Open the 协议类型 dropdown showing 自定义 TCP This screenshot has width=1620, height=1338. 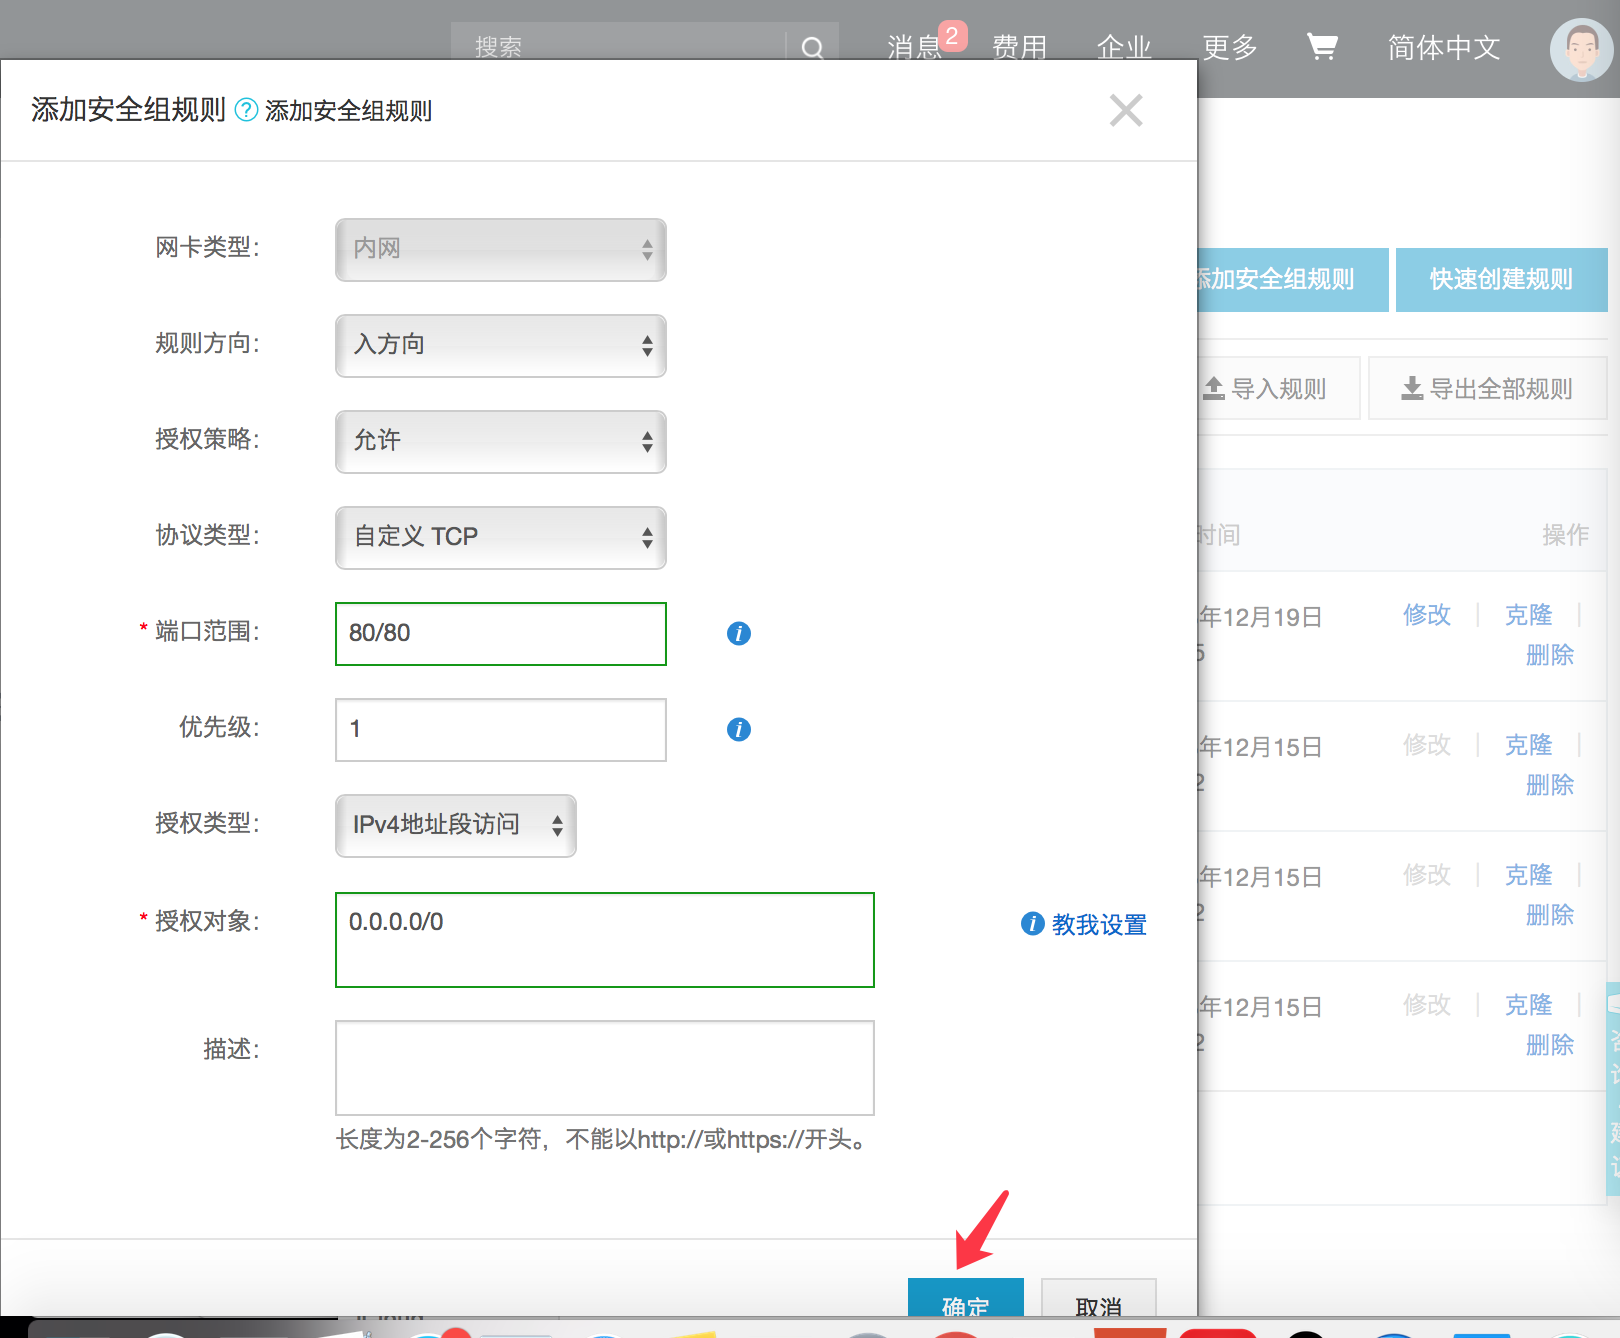click(x=500, y=537)
